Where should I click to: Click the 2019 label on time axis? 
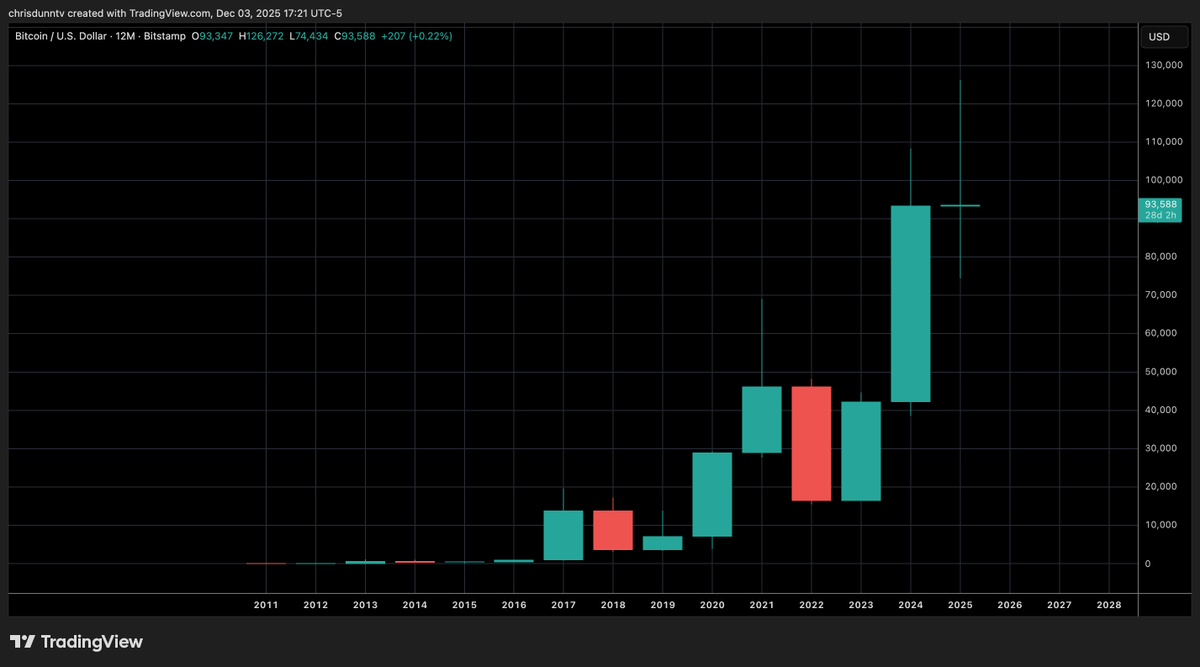tap(662, 604)
